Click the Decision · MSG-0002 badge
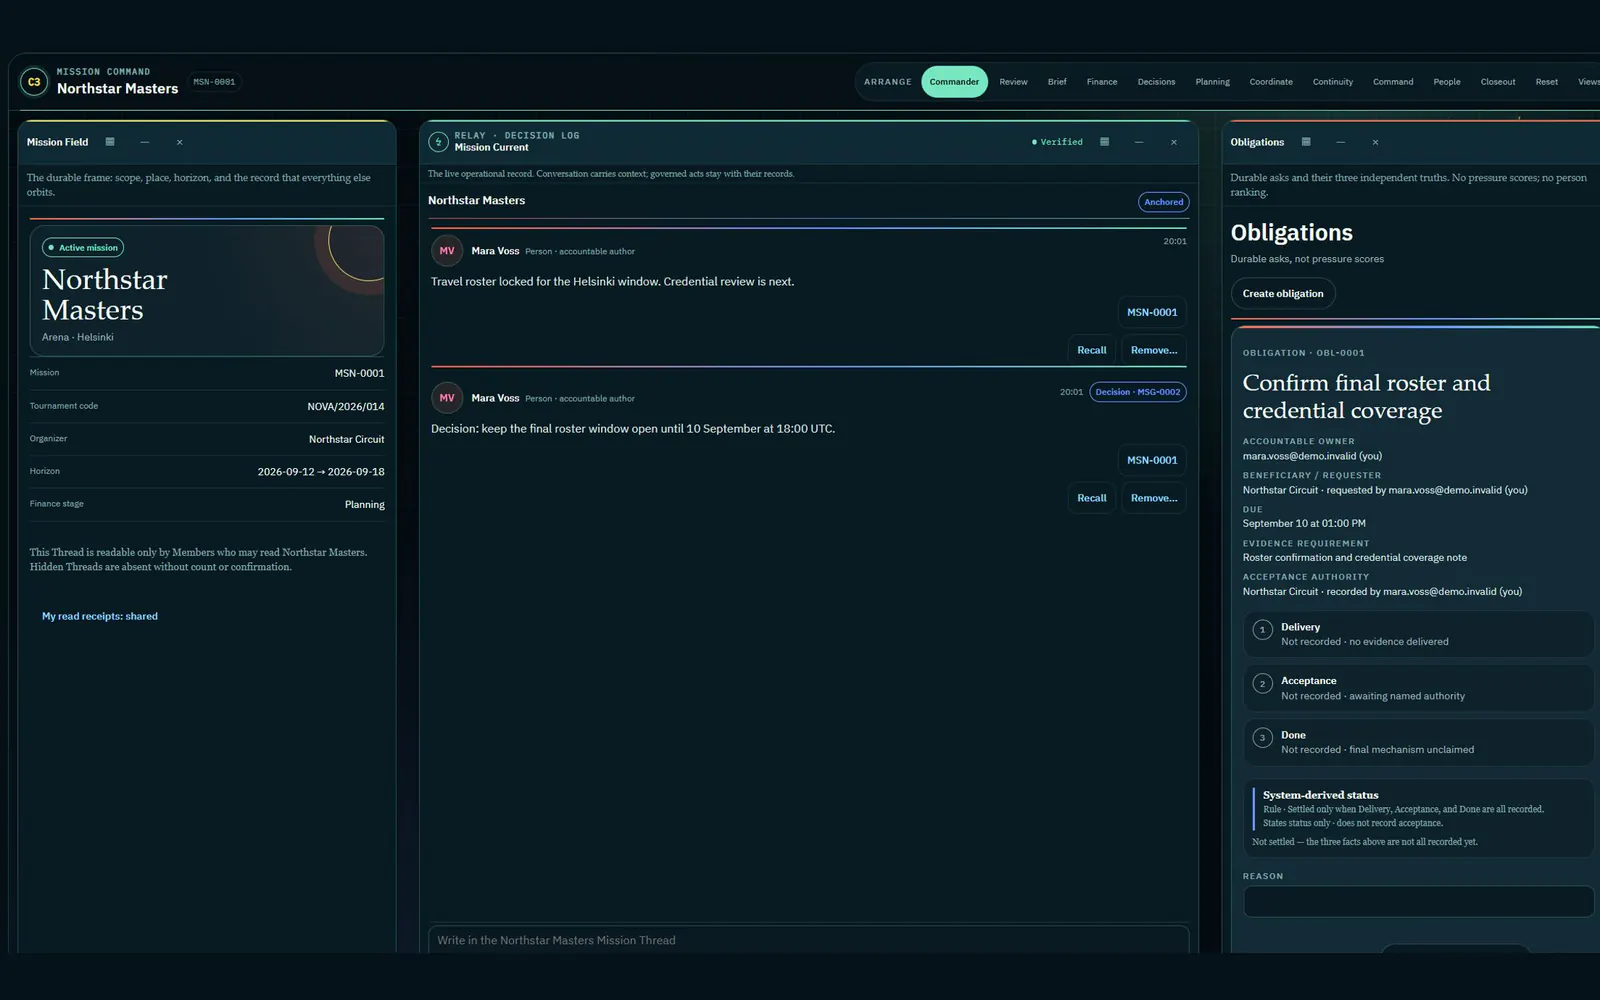This screenshot has width=1600, height=1000. click(1138, 392)
